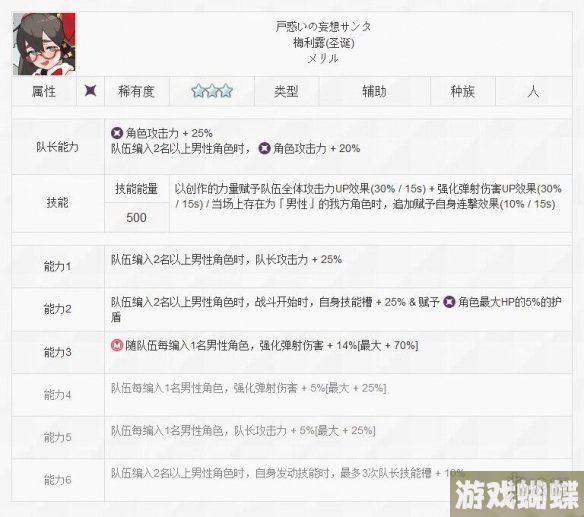584x517 pixels.
Task: Select the 能力4 greyed row label
Action: pos(58,394)
